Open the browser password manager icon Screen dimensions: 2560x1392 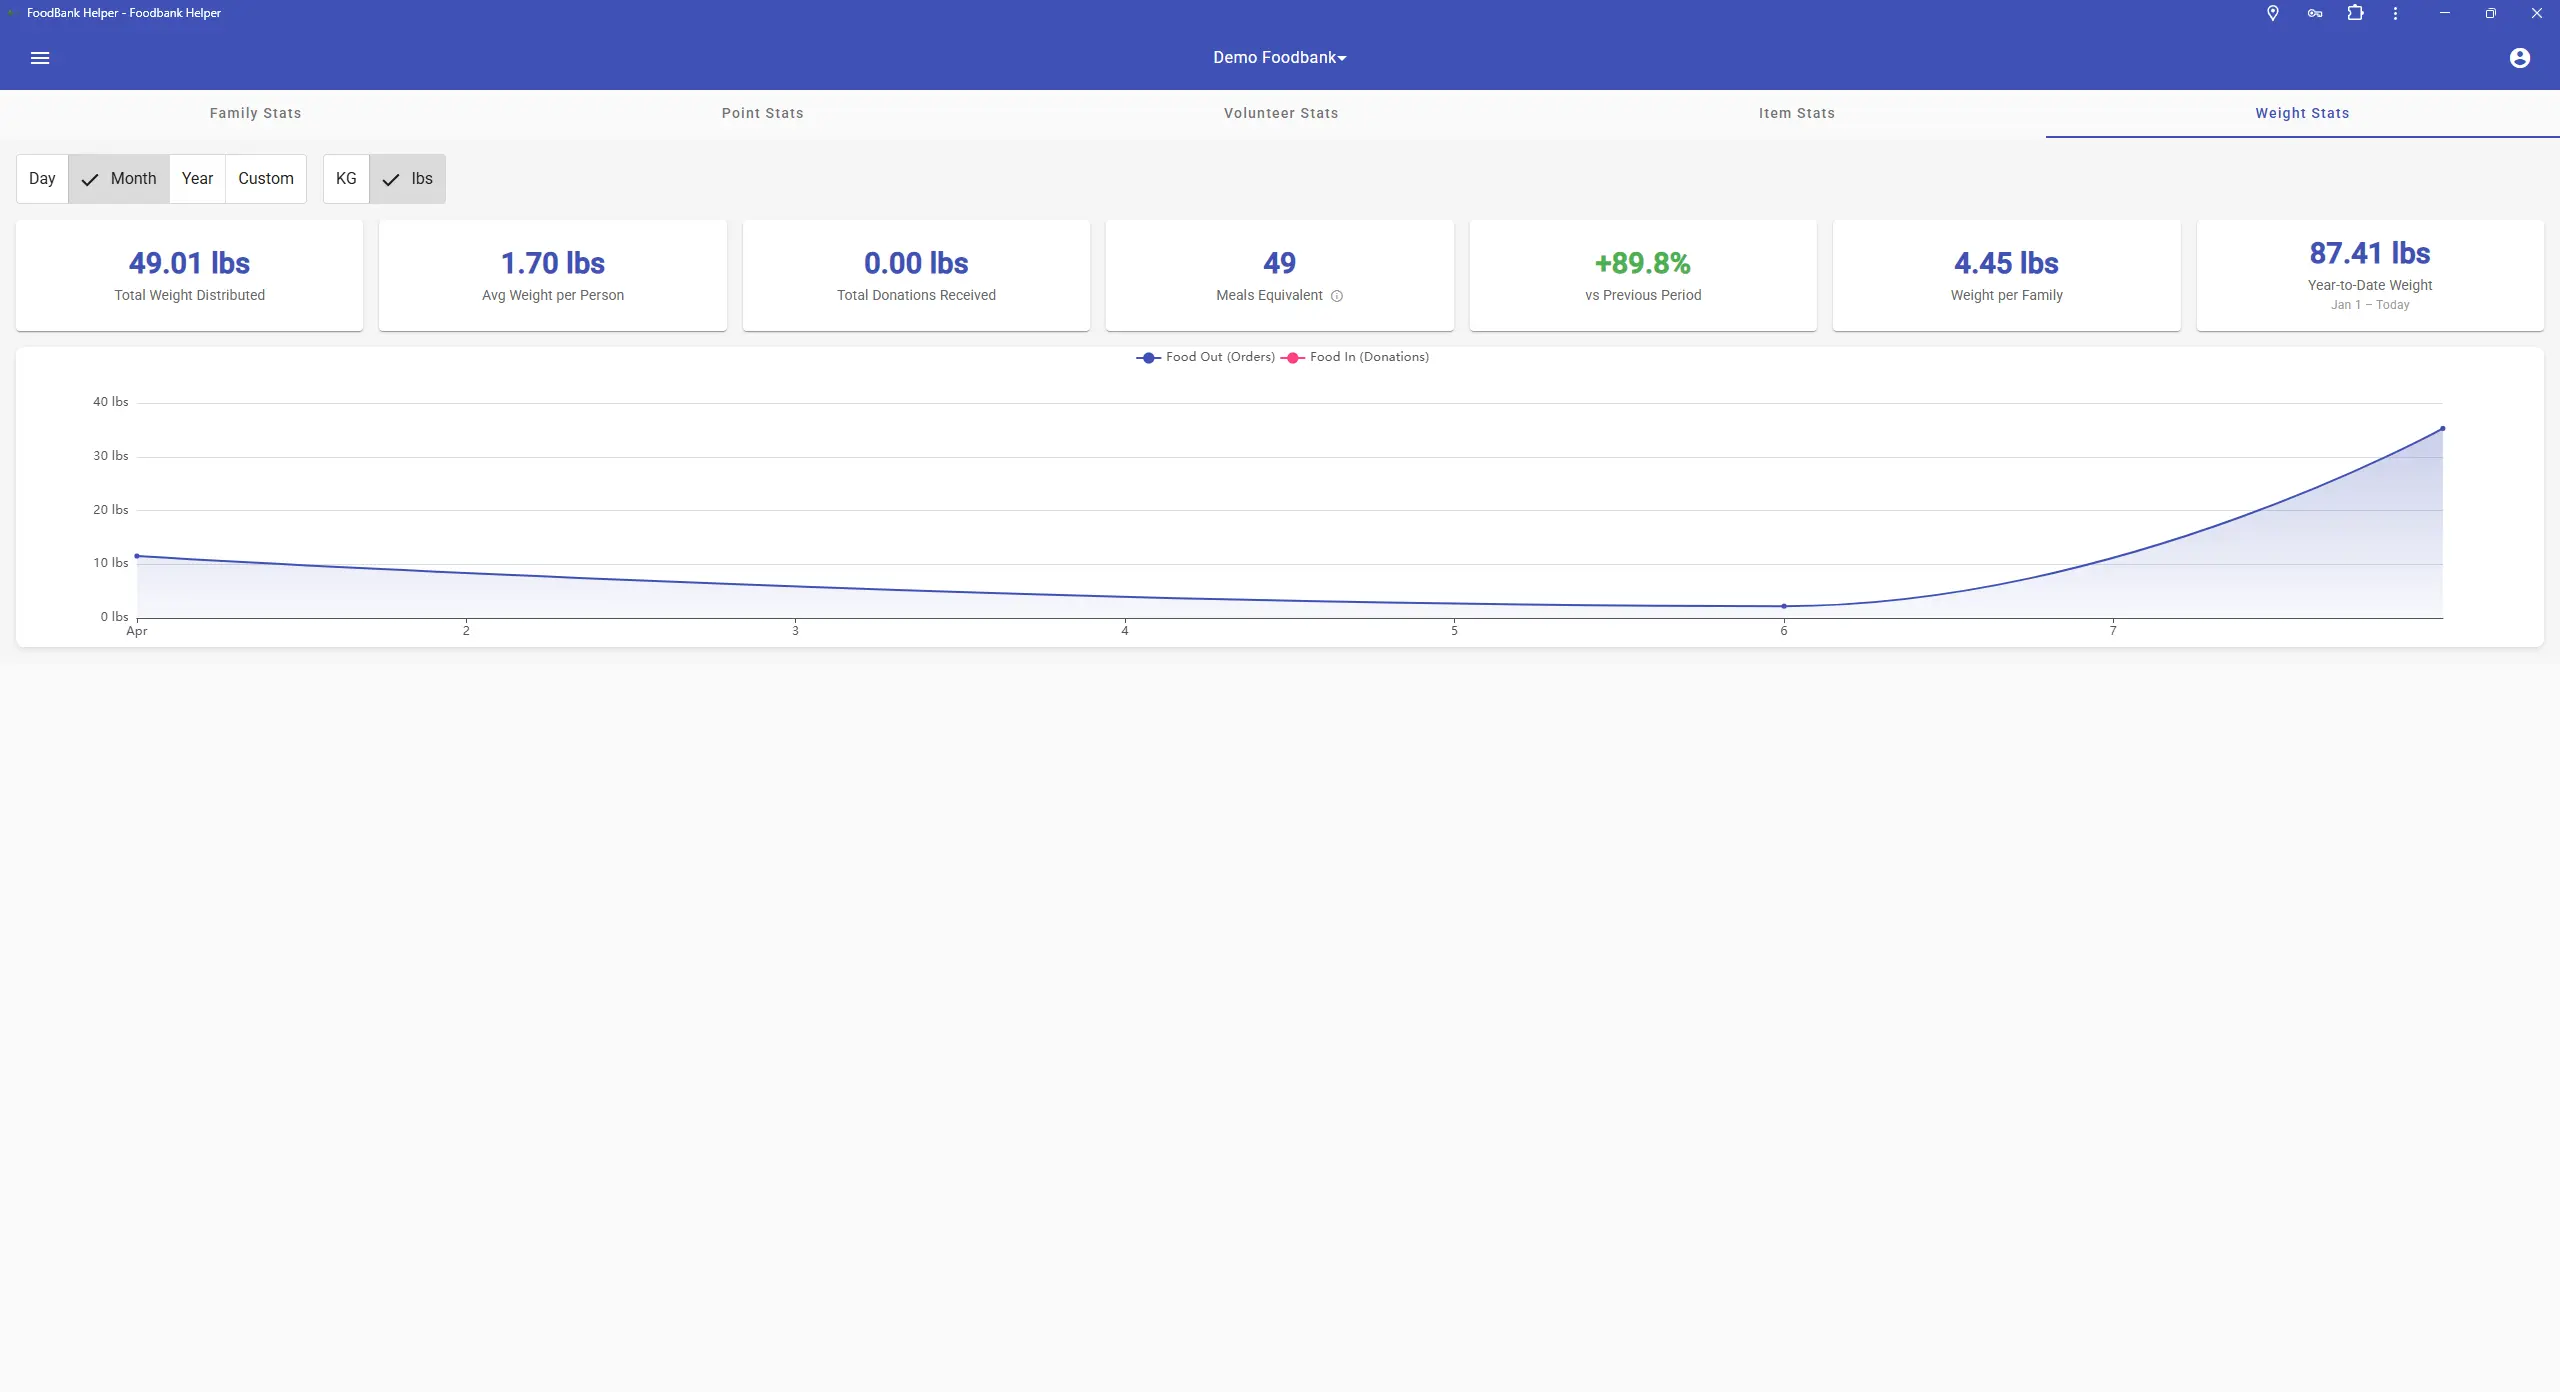(x=2313, y=13)
